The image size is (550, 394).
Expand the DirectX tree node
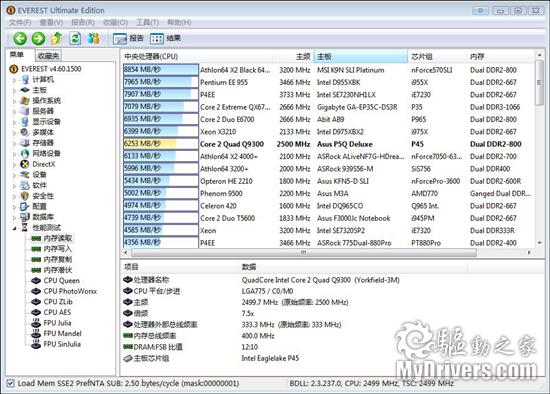coord(14,164)
